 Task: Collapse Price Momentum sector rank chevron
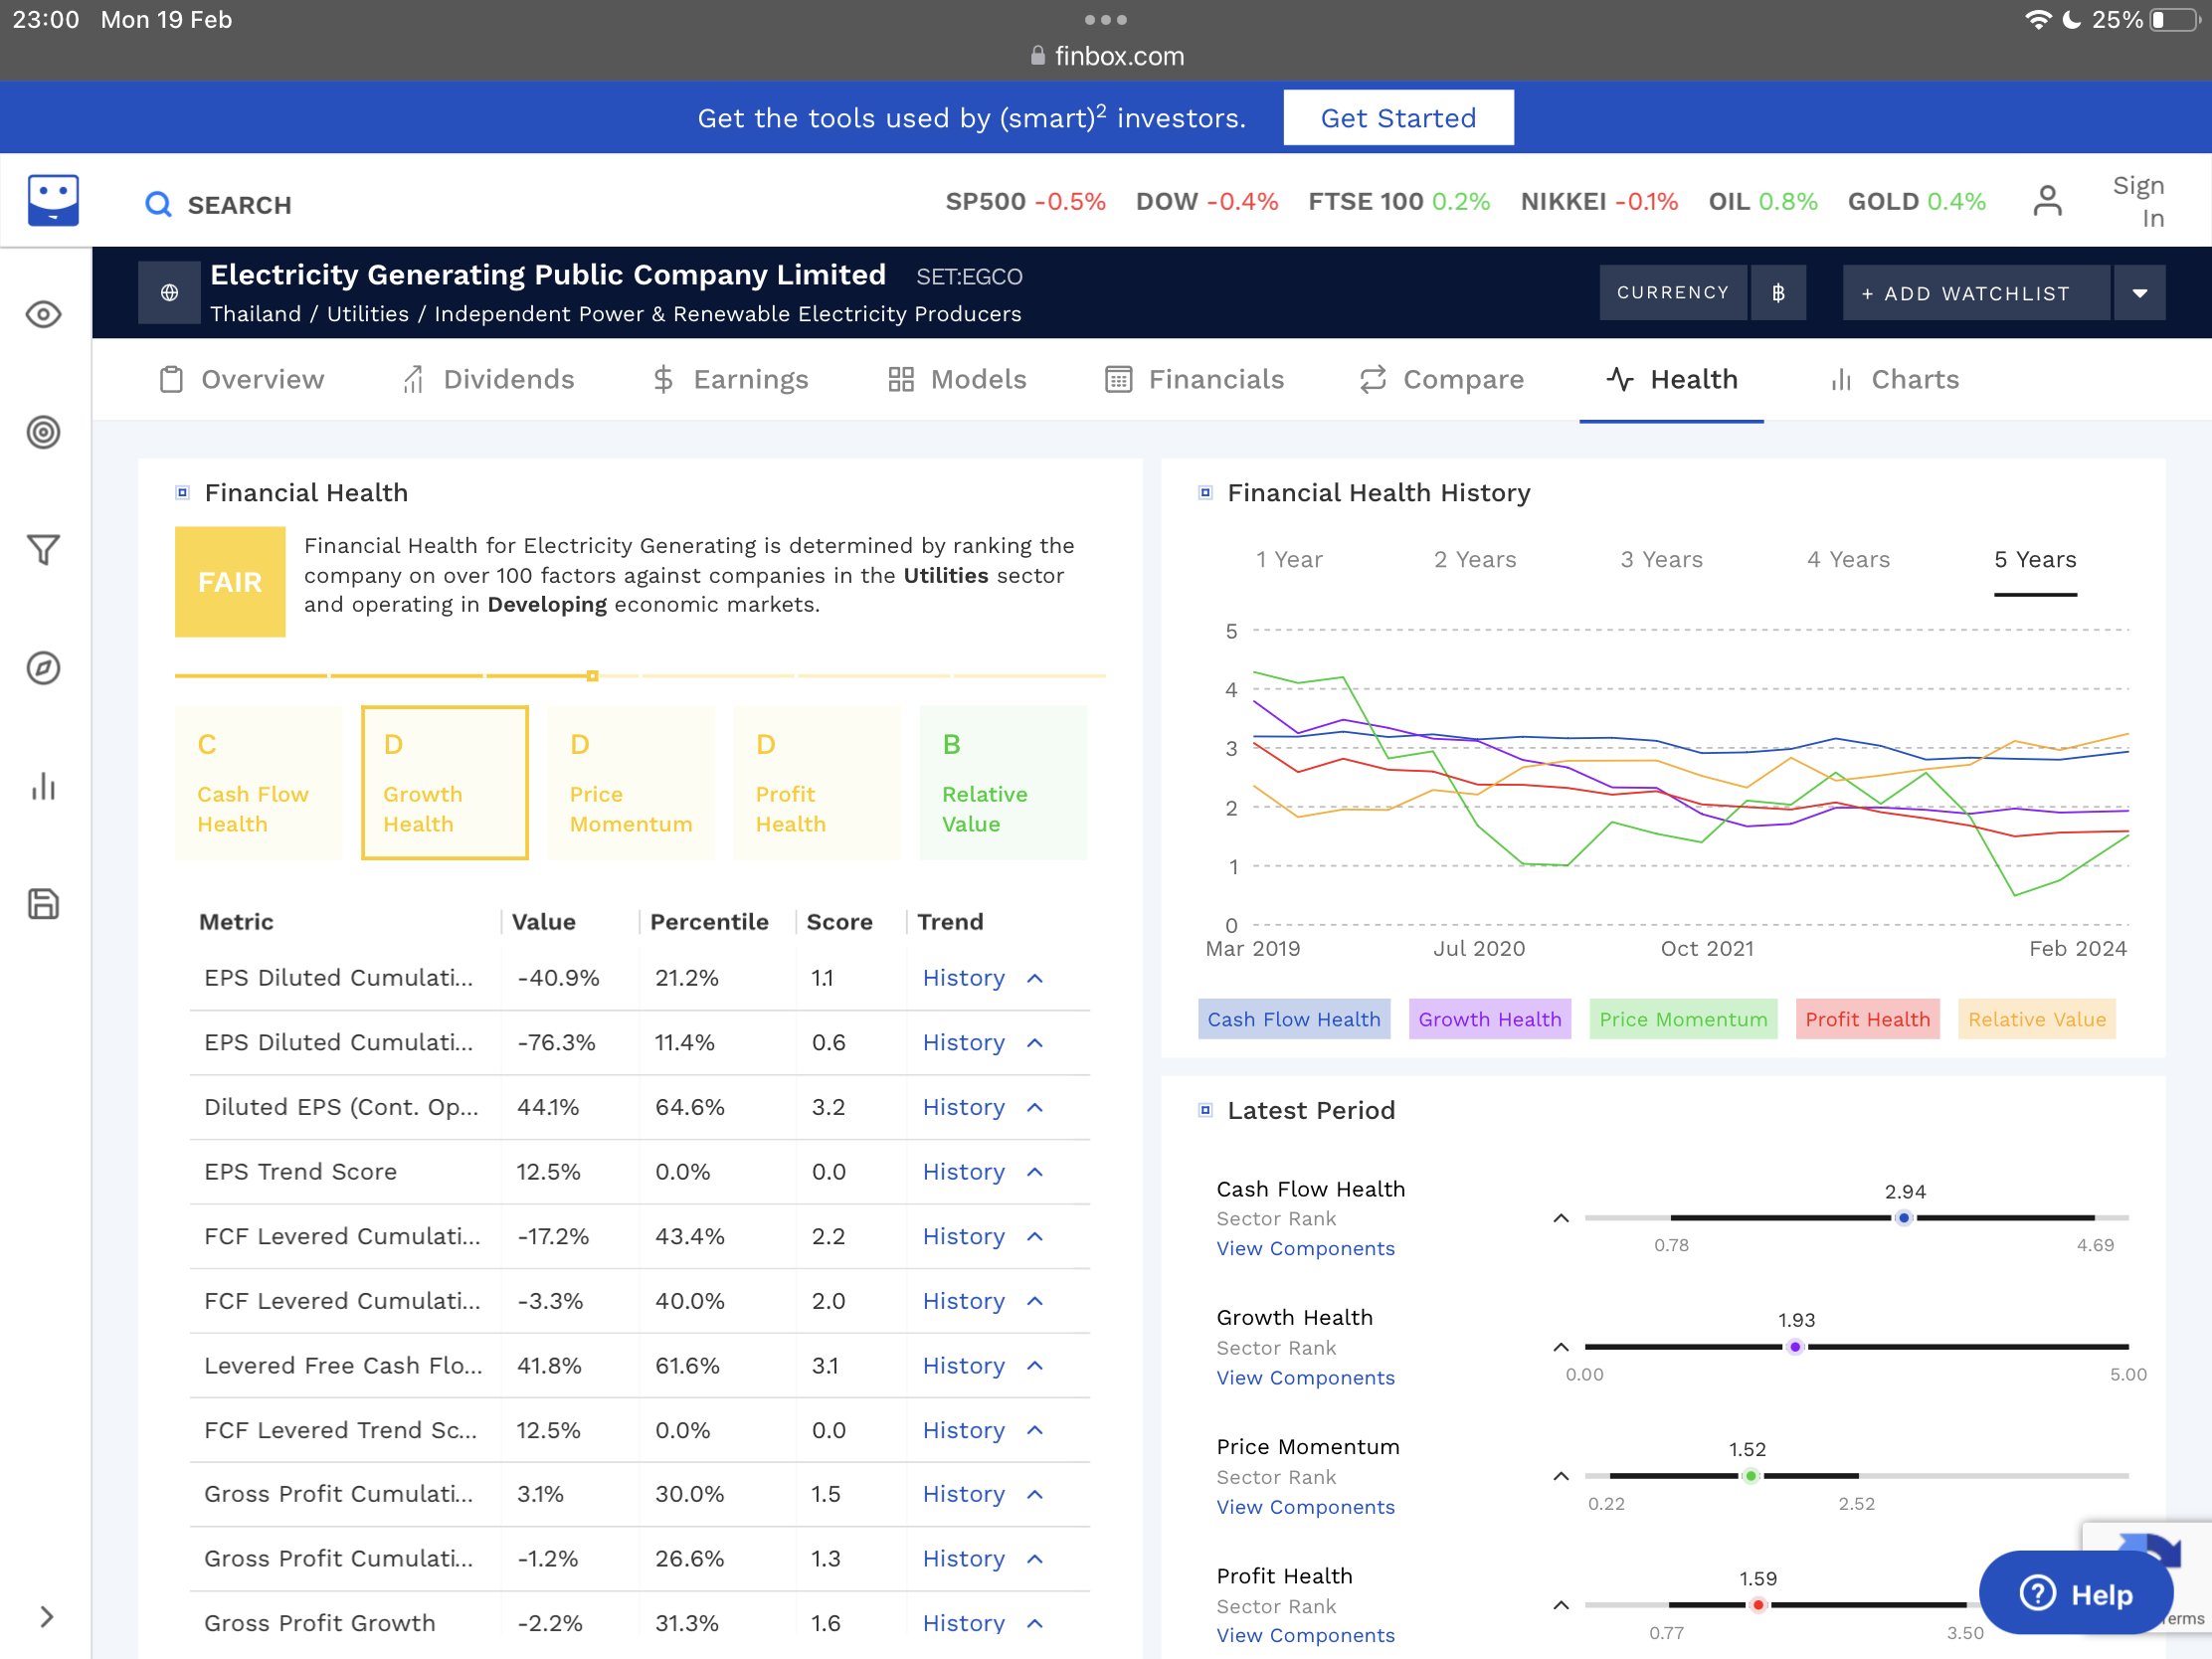point(1561,1476)
